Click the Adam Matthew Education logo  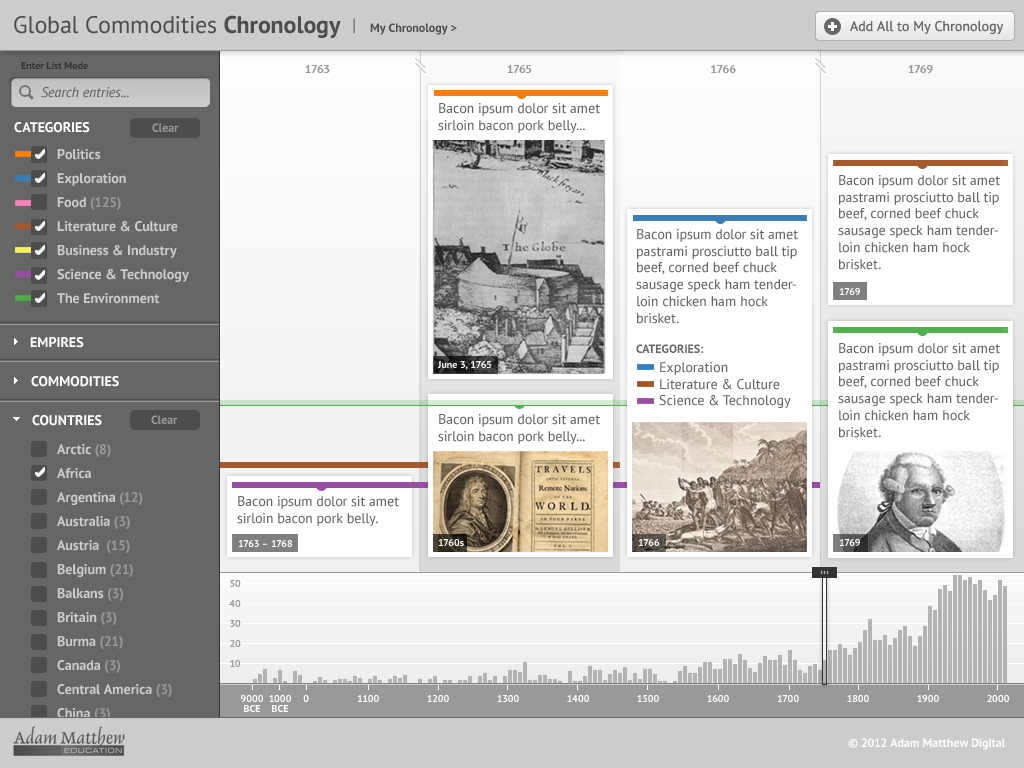67,740
